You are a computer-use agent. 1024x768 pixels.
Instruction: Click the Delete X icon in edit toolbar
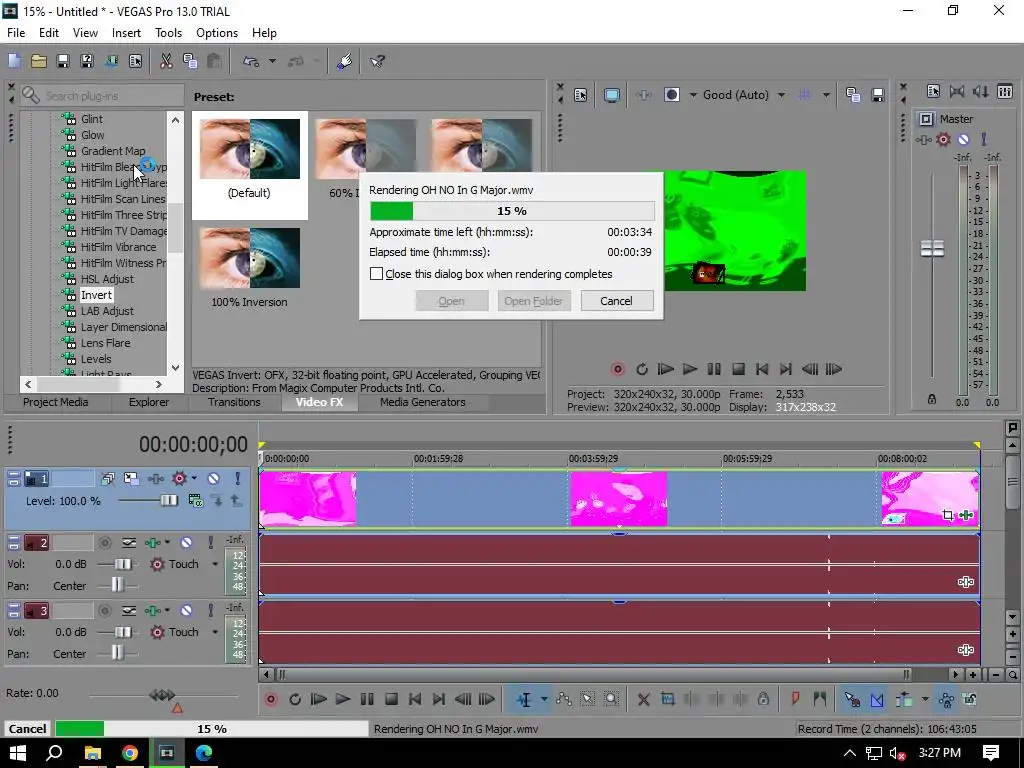pos(643,699)
